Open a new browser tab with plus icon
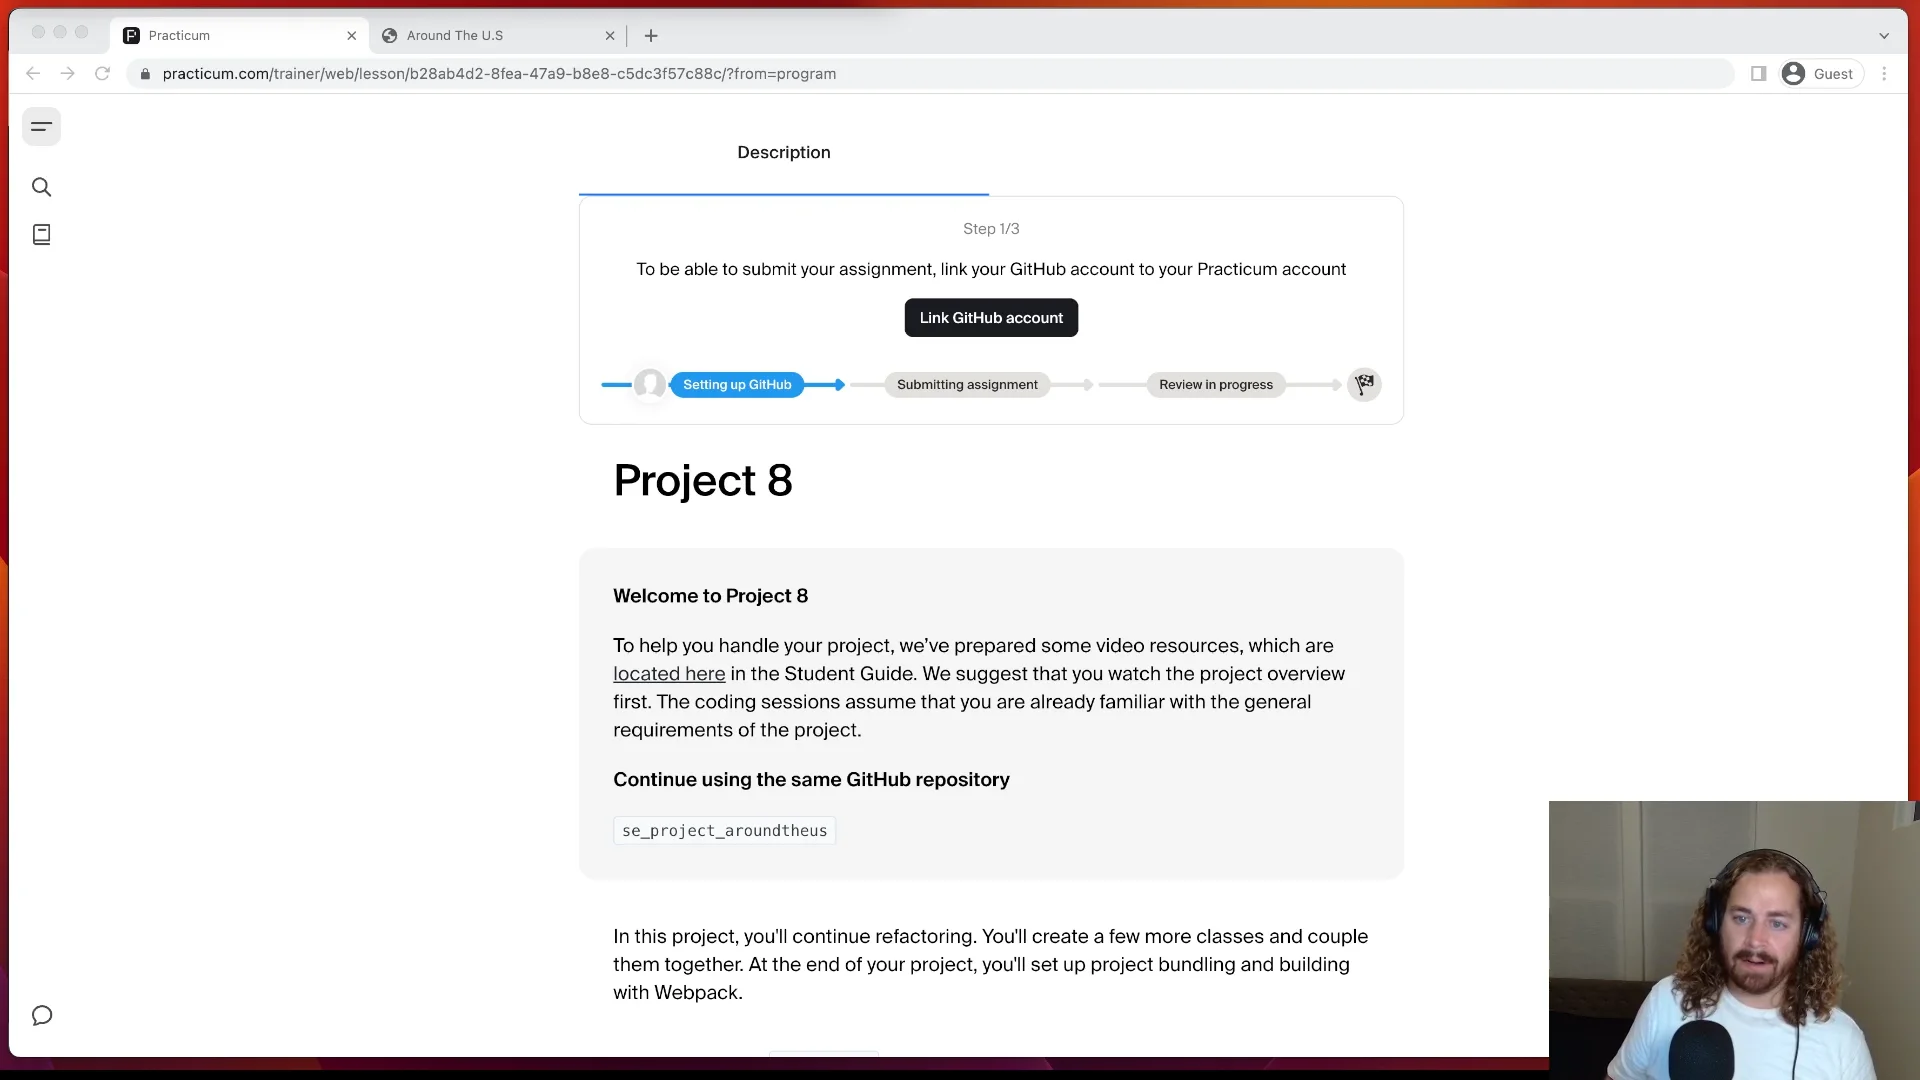Image resolution: width=1920 pixels, height=1080 pixels. [651, 36]
